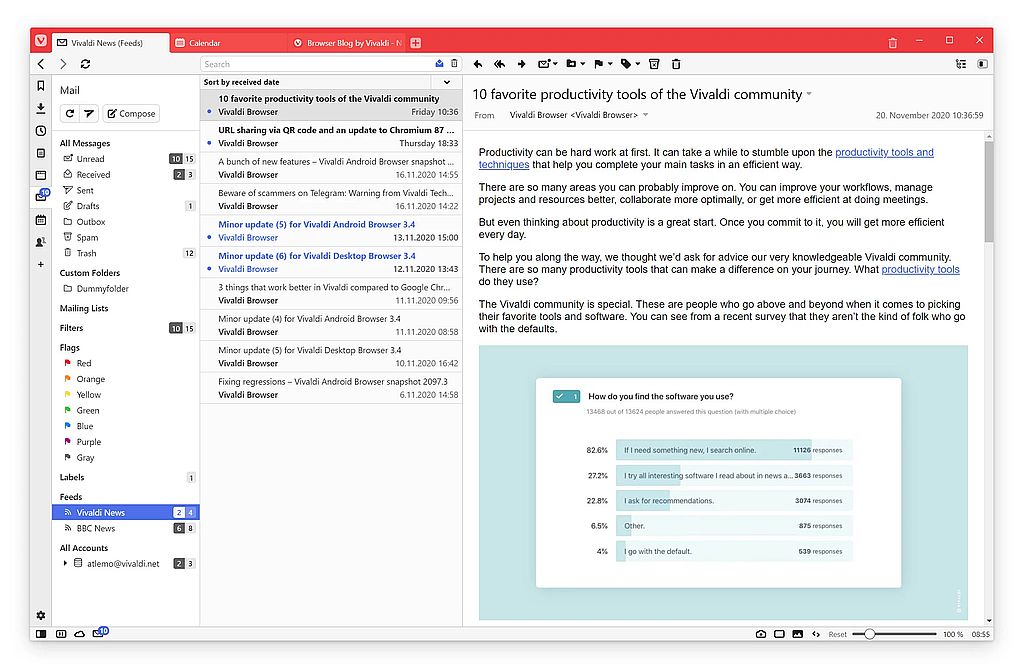The image size is (1024, 668).
Task: Check for new mail refresh button
Action: click(x=70, y=114)
